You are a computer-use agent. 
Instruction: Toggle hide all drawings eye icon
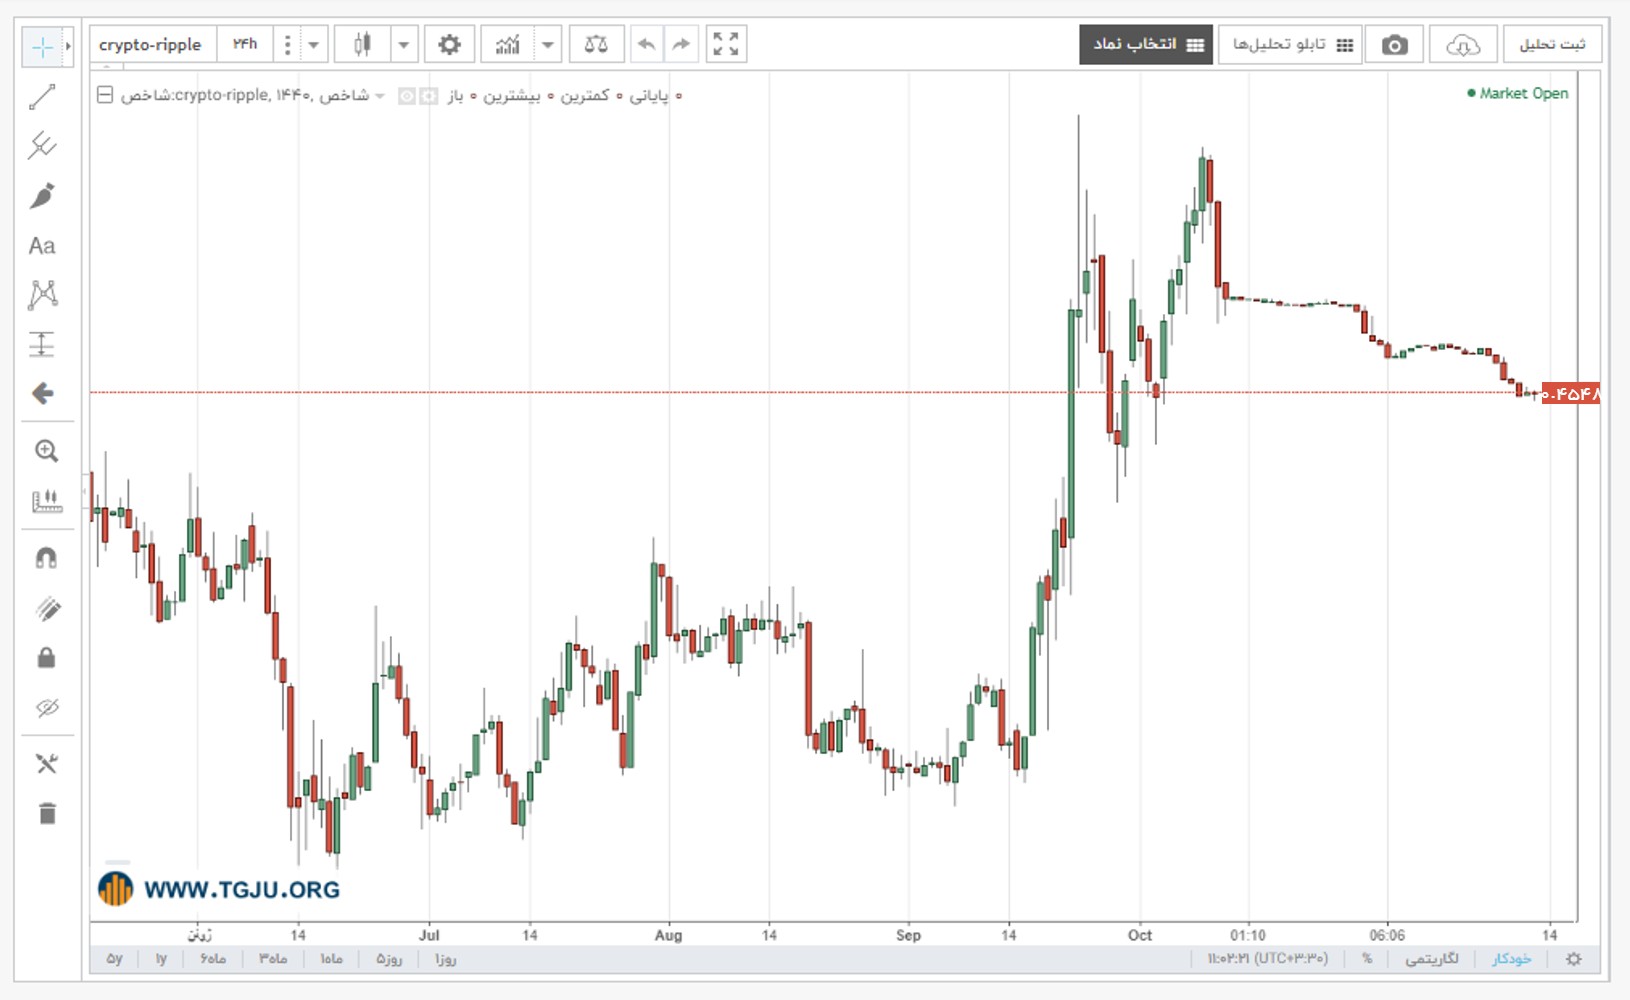point(46,708)
